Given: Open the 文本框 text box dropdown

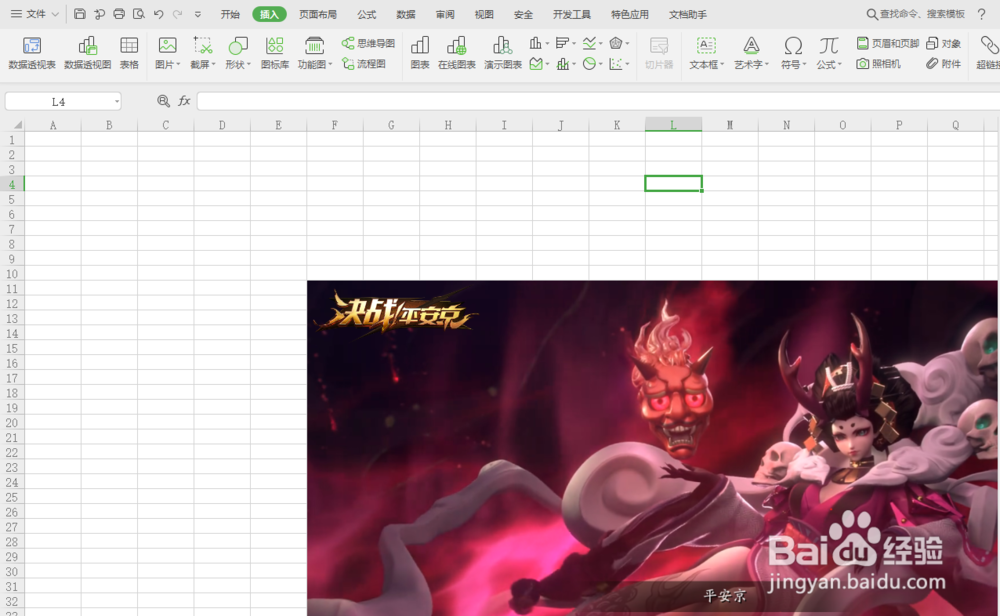Looking at the screenshot, I should 706,52.
